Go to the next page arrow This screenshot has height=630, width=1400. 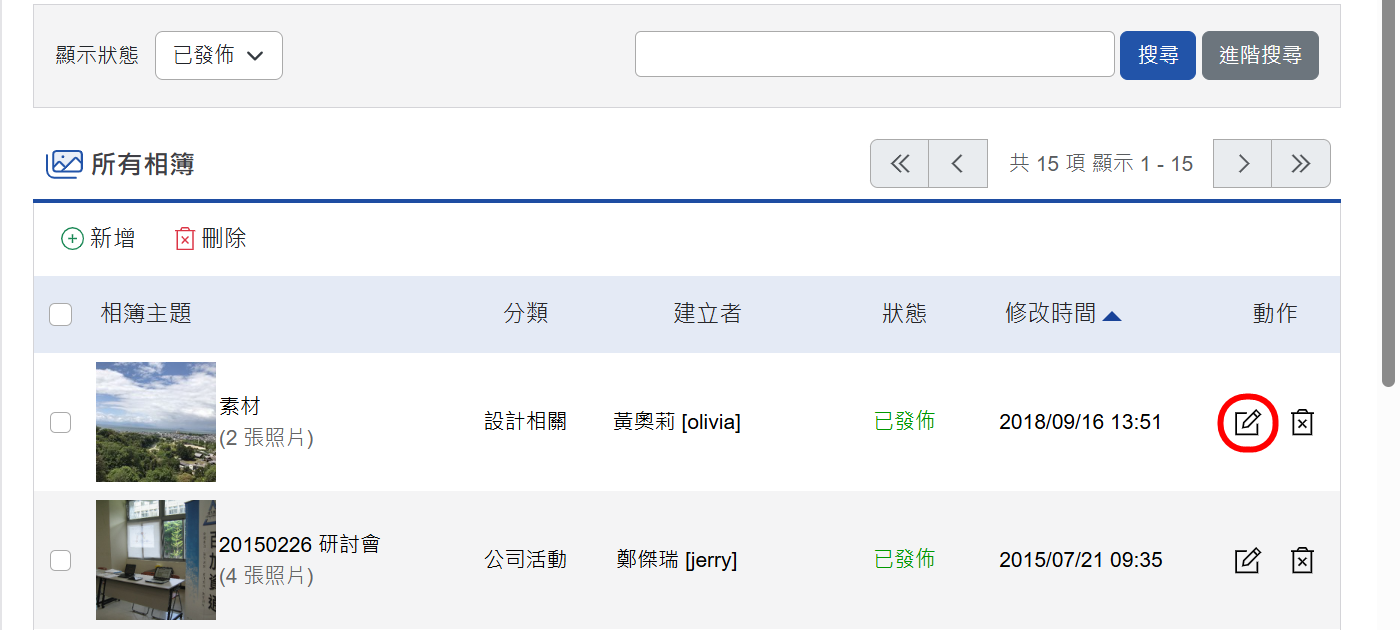pyautogui.click(x=1243, y=164)
